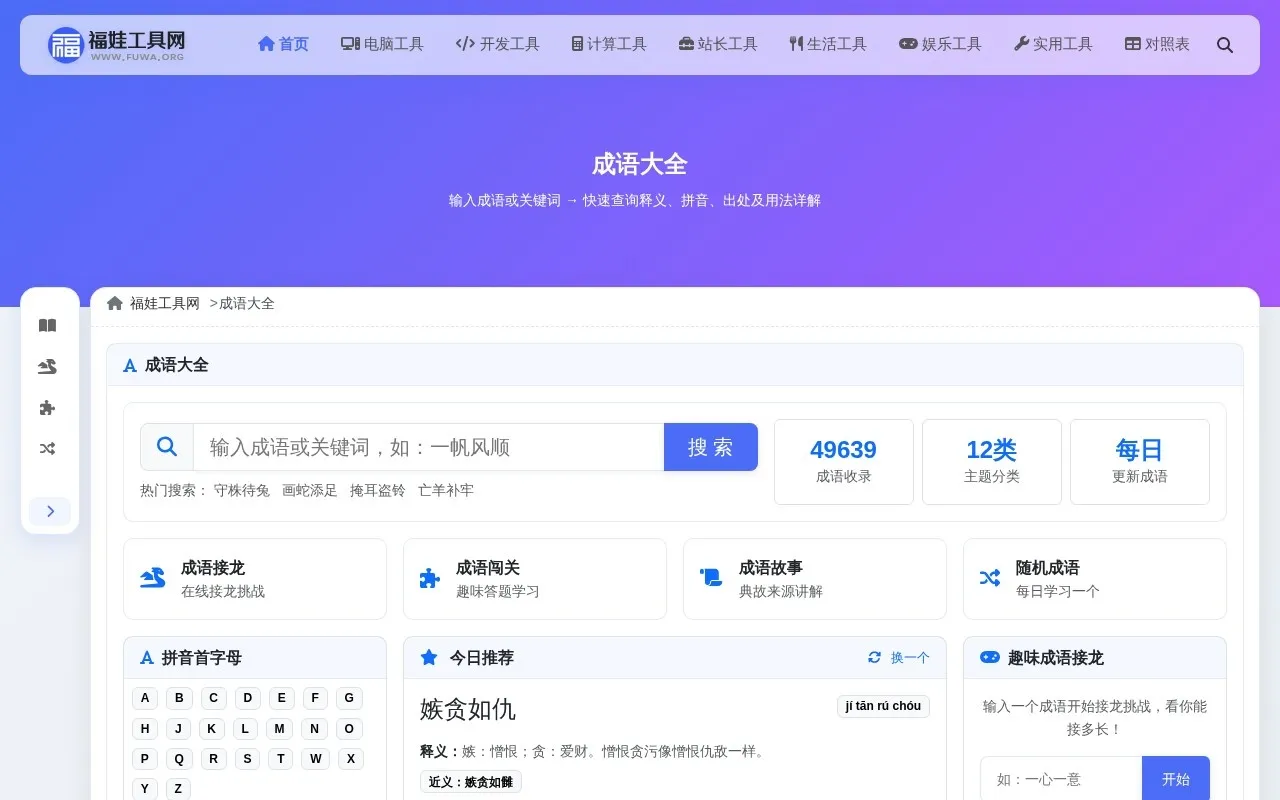
Task: Open the 娱乐工具 menu
Action: tap(940, 44)
